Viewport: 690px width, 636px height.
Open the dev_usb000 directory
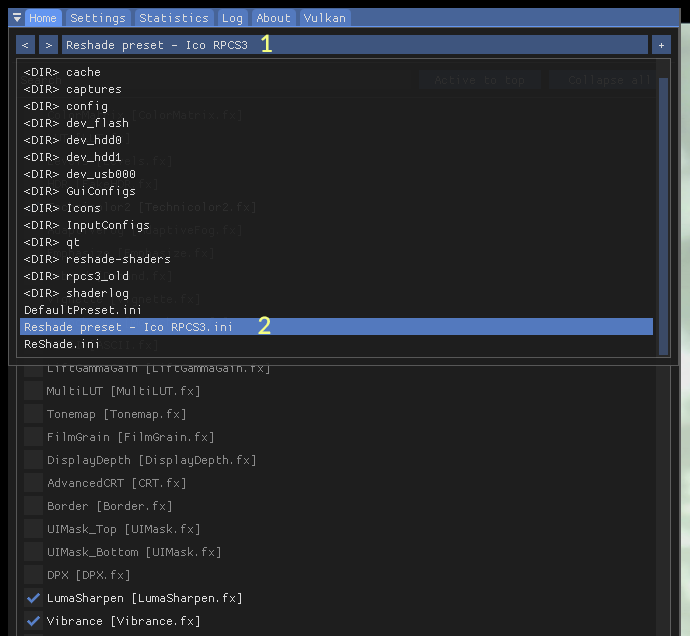point(337,174)
